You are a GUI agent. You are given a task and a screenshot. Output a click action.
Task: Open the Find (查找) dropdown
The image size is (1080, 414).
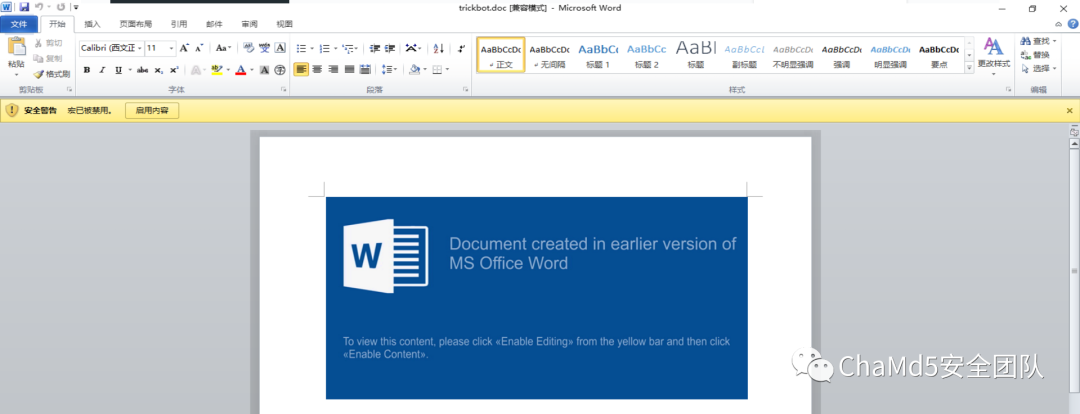(x=1038, y=41)
